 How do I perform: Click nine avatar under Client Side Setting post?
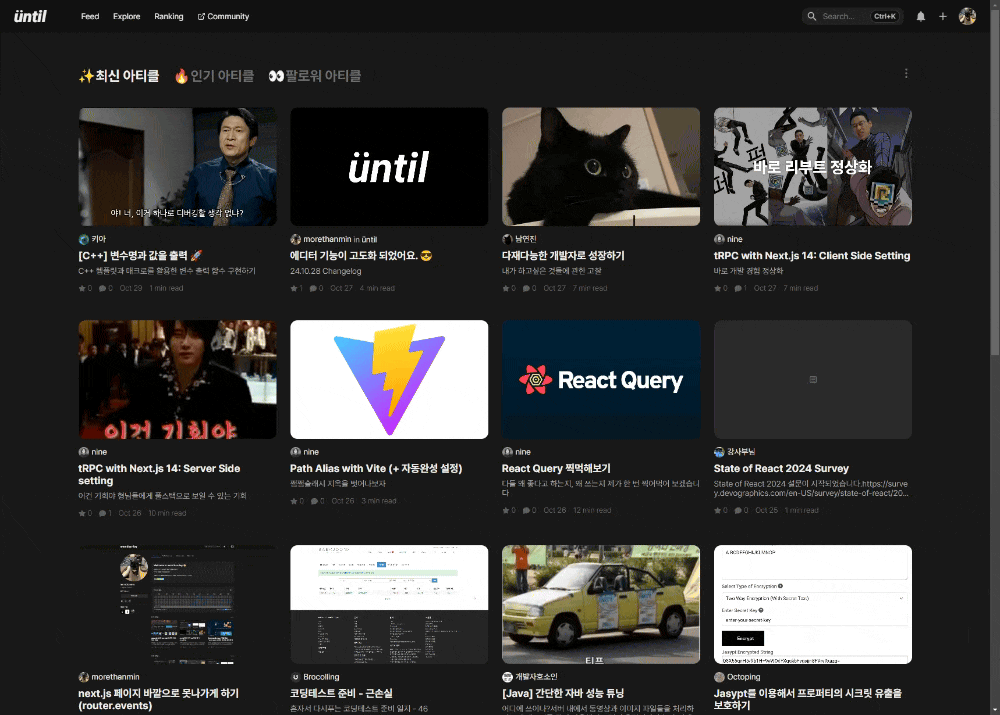(719, 239)
